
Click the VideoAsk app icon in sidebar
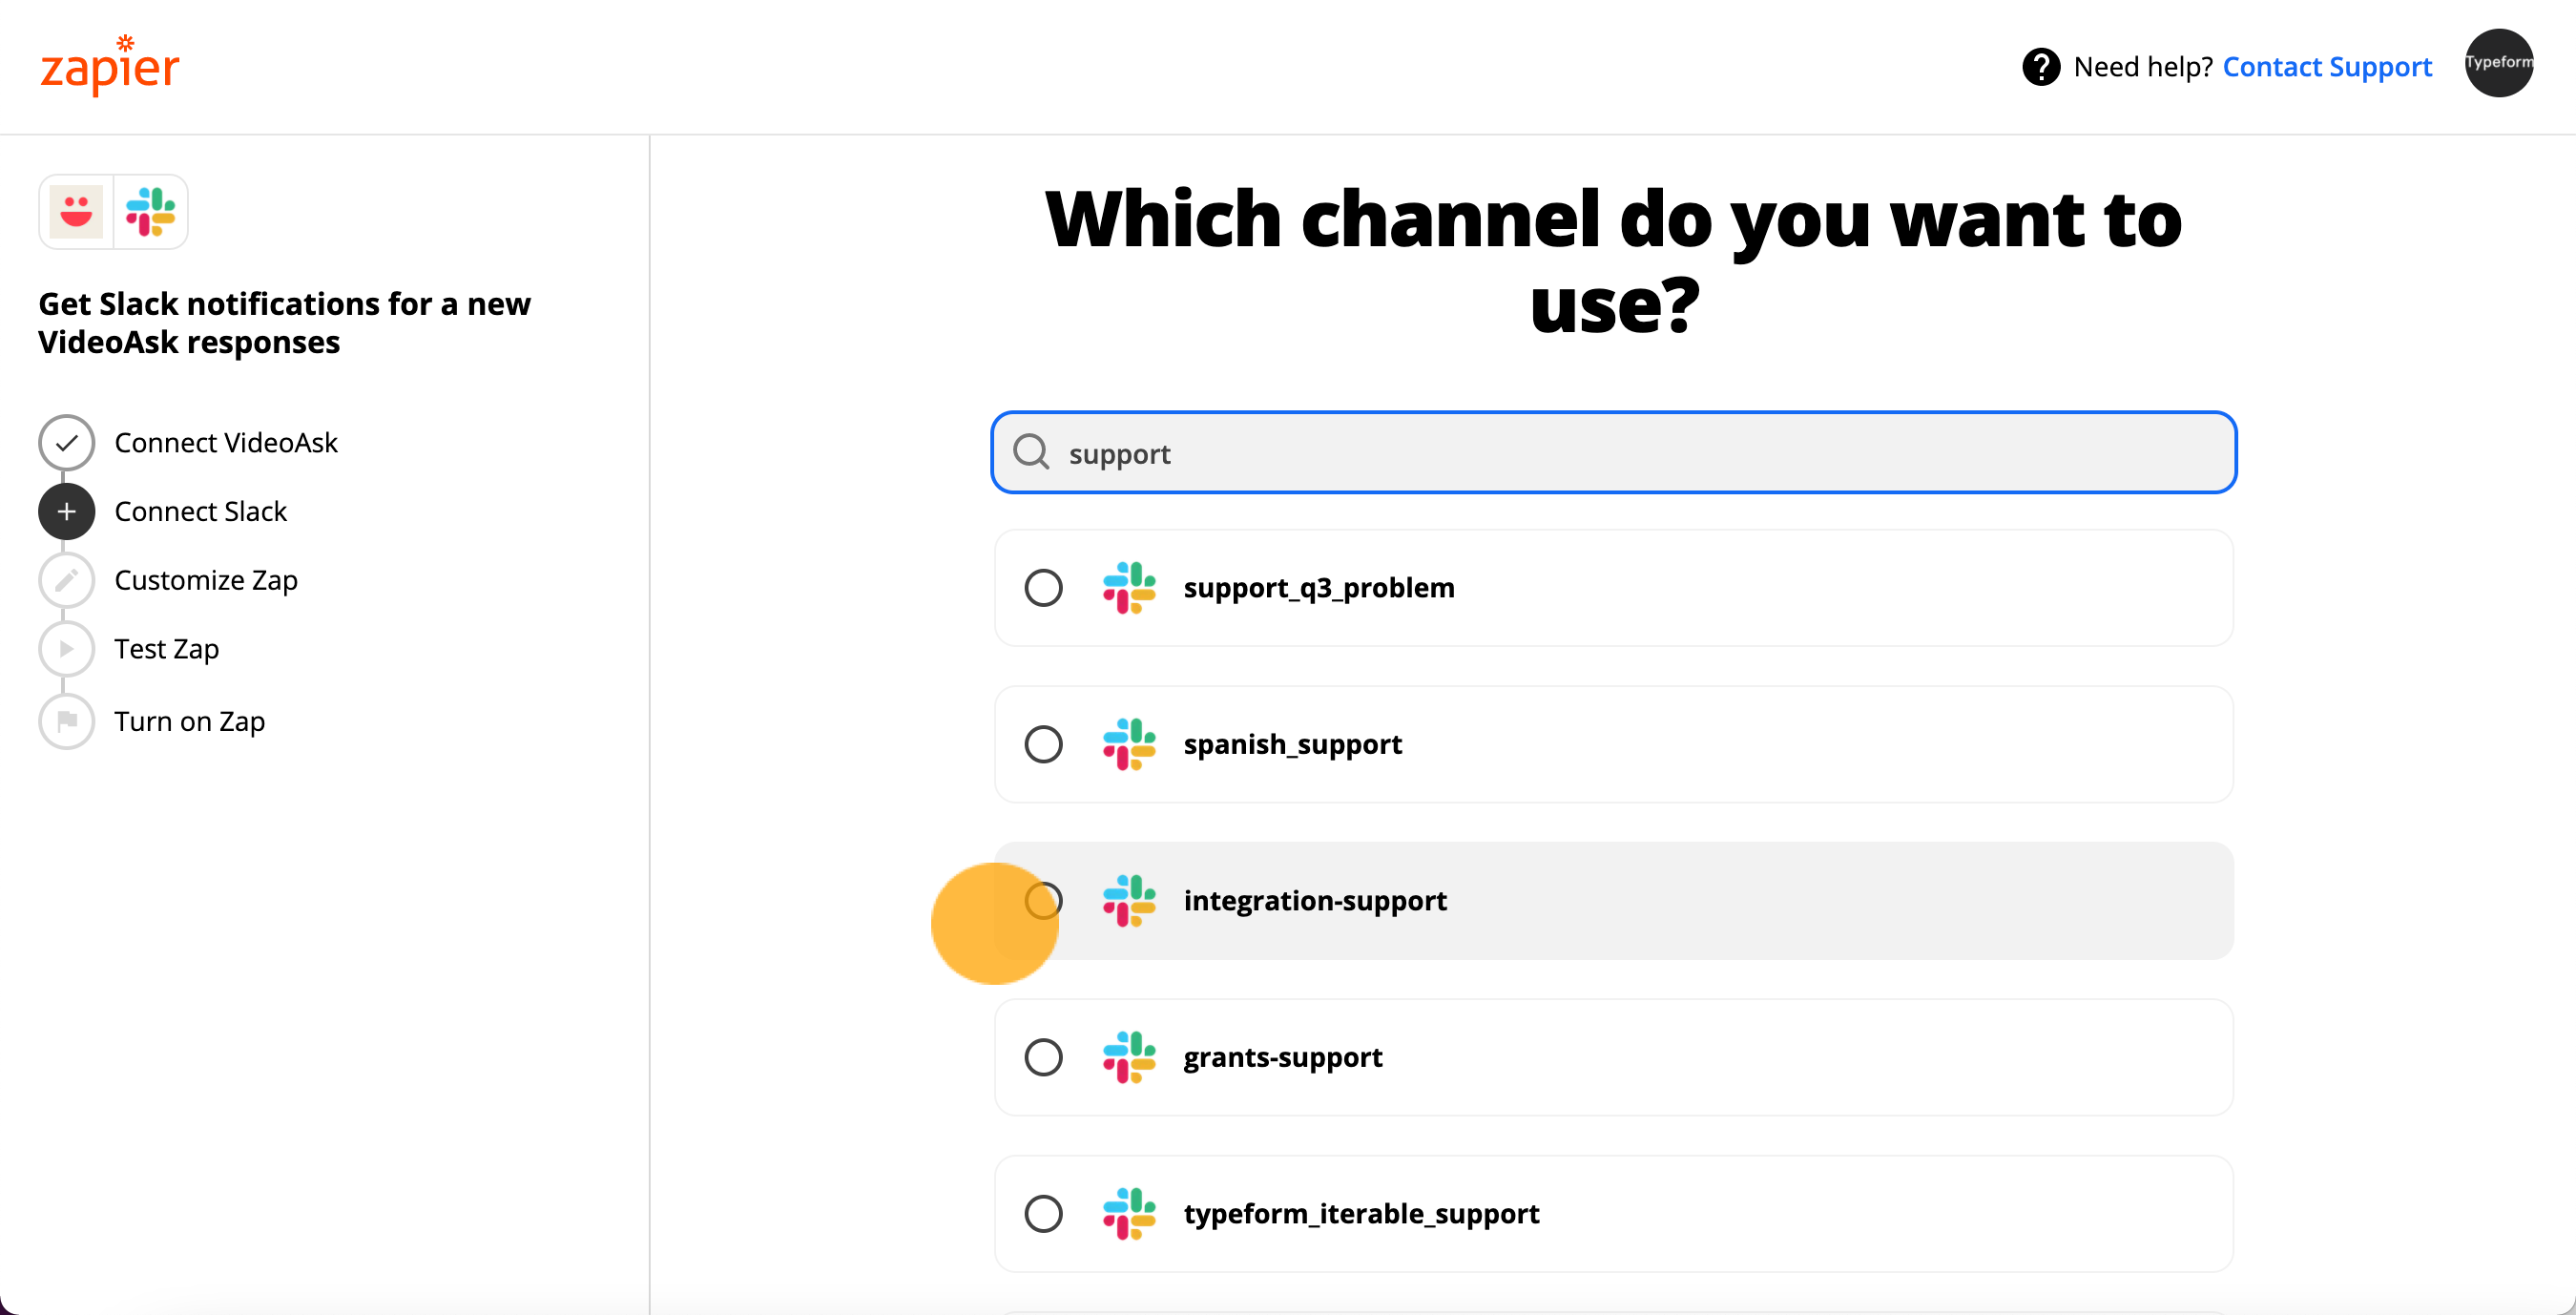pyautogui.click(x=76, y=212)
